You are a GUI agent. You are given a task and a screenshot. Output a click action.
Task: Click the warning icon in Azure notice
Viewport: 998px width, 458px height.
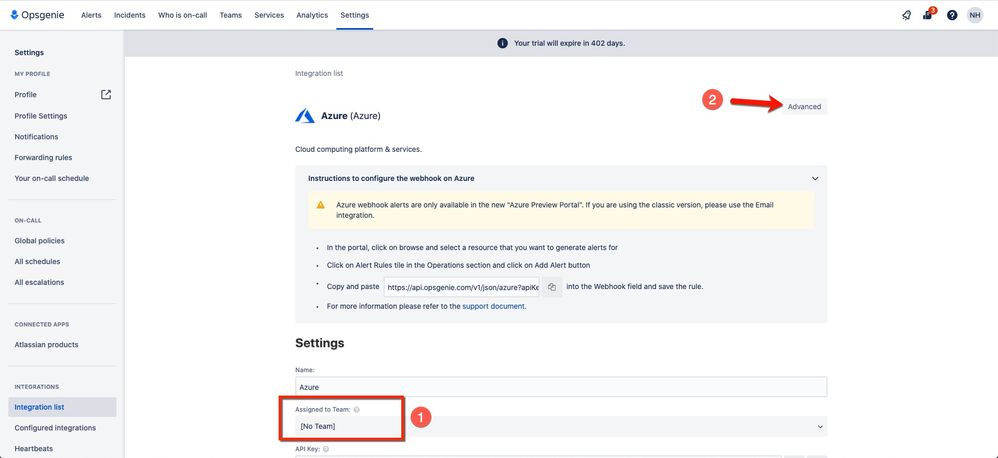(x=321, y=205)
